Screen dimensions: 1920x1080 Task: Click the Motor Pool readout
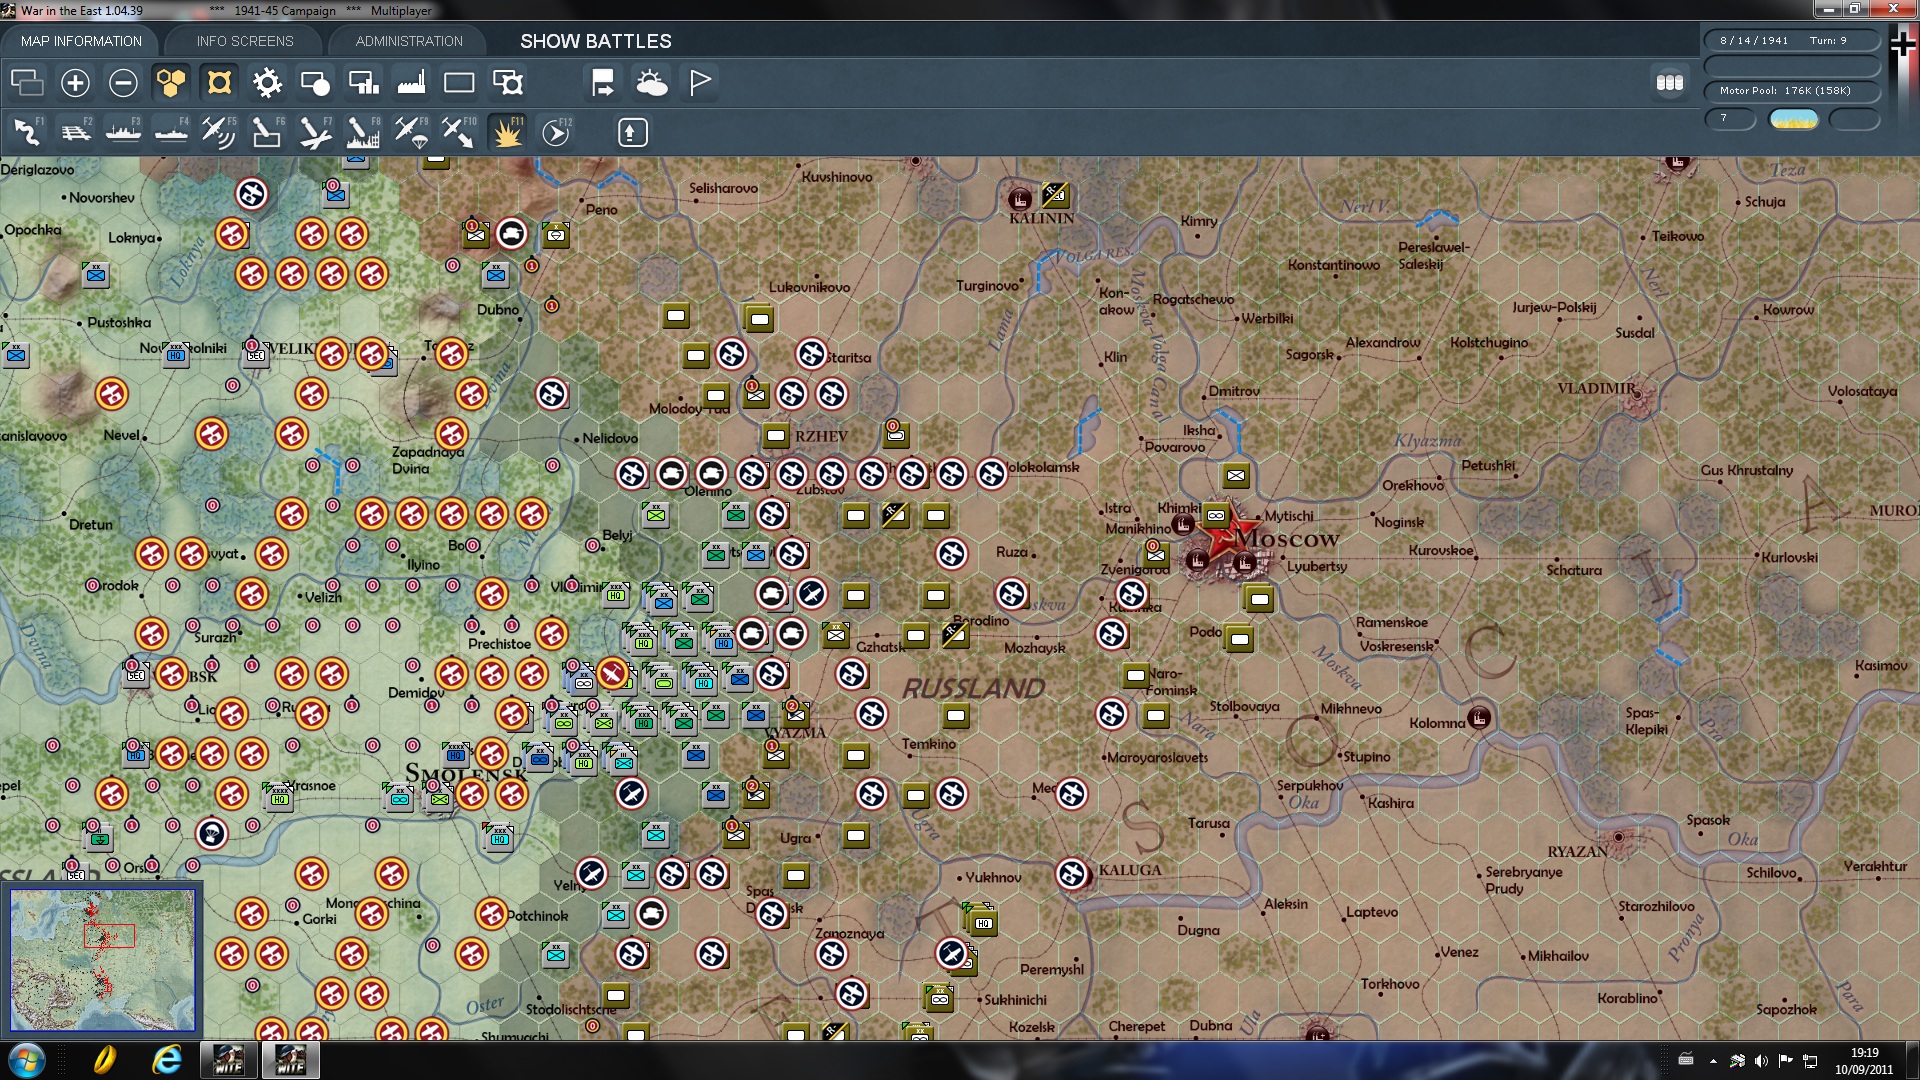[1792, 91]
